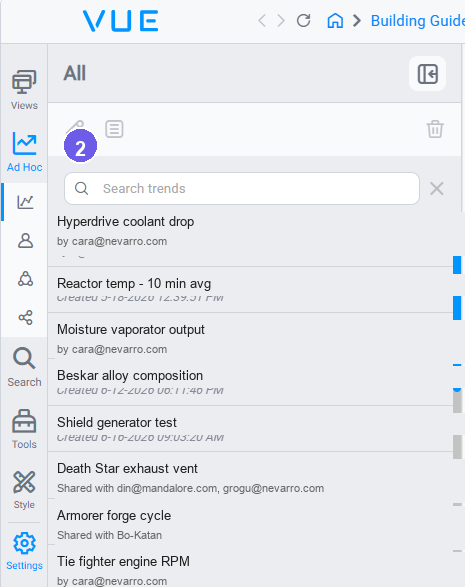Viewport: 465px width, 587px height.
Task: Select the Ad Hoc trends icon
Action: point(24,152)
